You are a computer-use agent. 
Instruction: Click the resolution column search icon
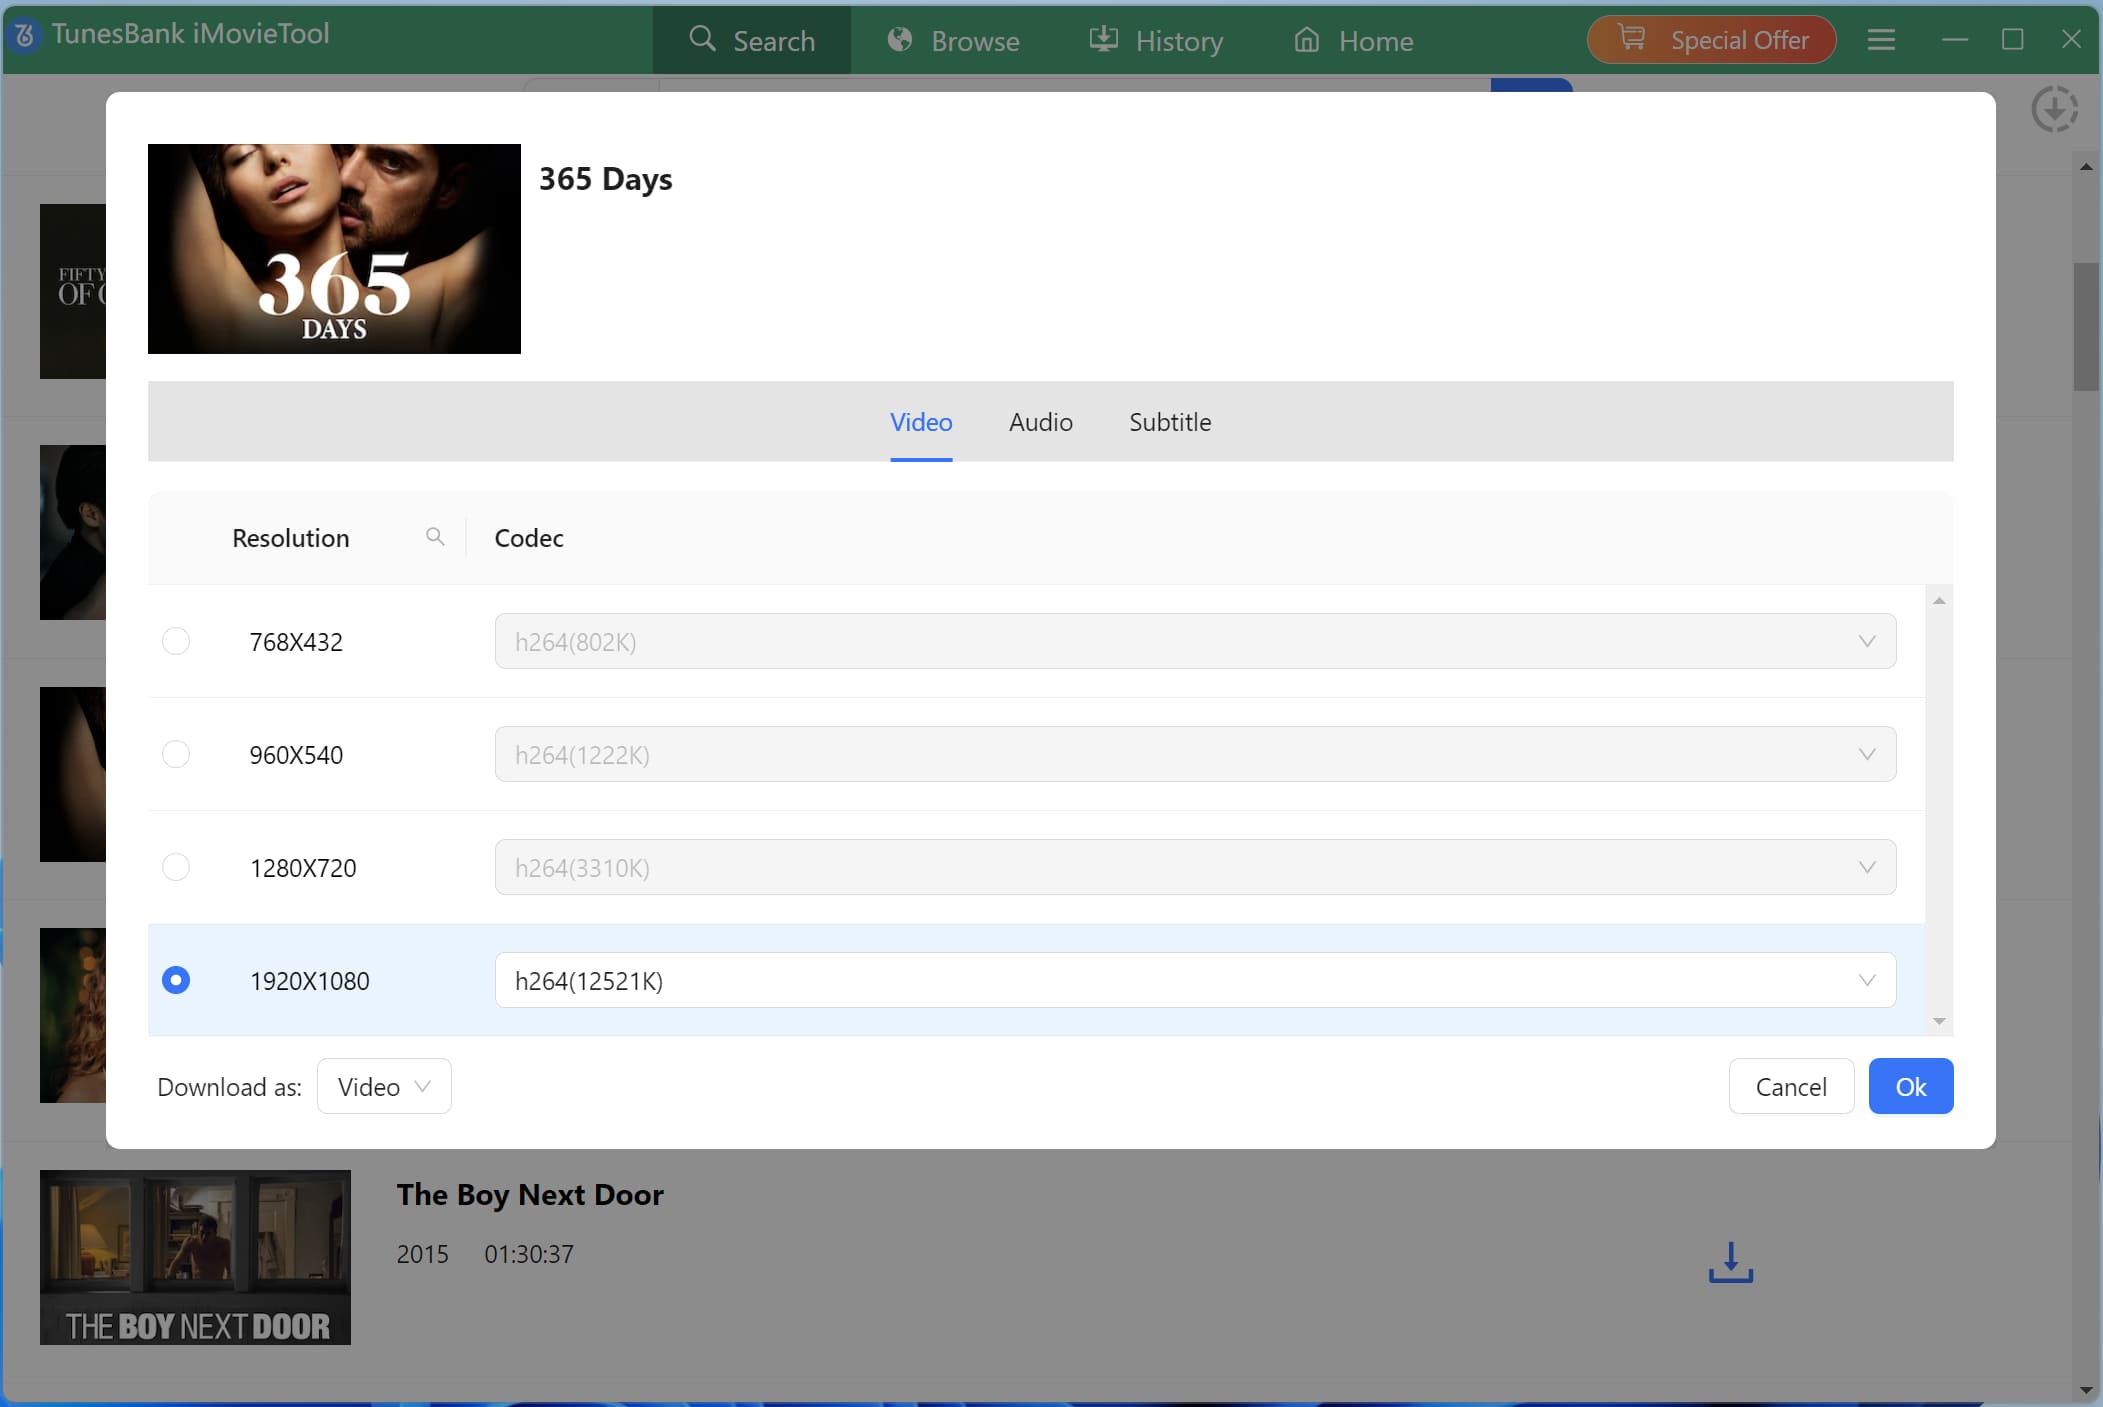click(435, 537)
